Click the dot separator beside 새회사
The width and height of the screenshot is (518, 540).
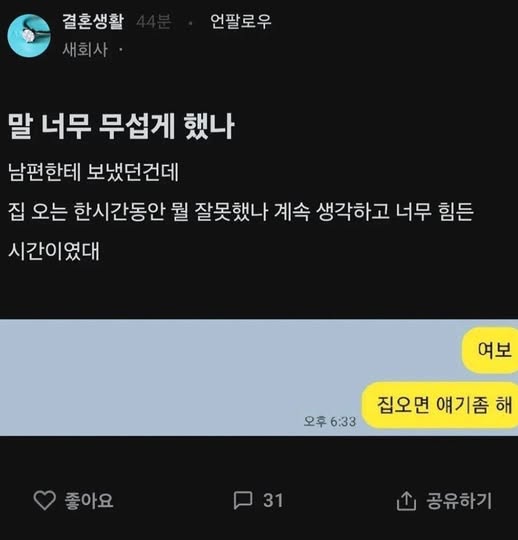pos(121,50)
